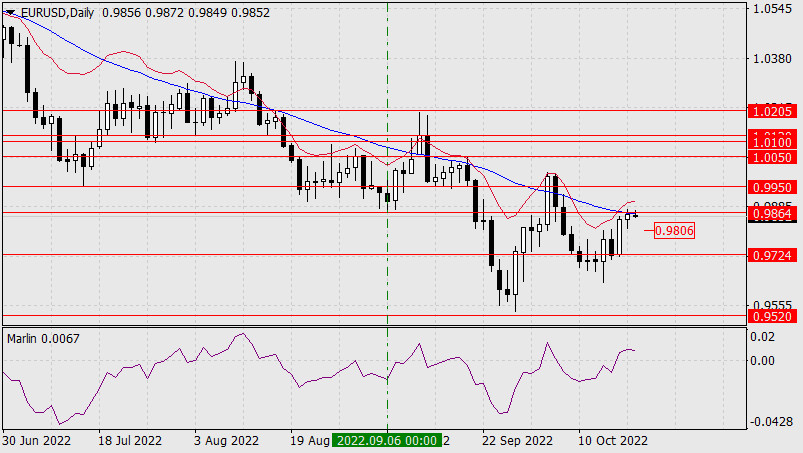Click the 0.9724 support level label
The image size is (803, 453).
(x=774, y=255)
